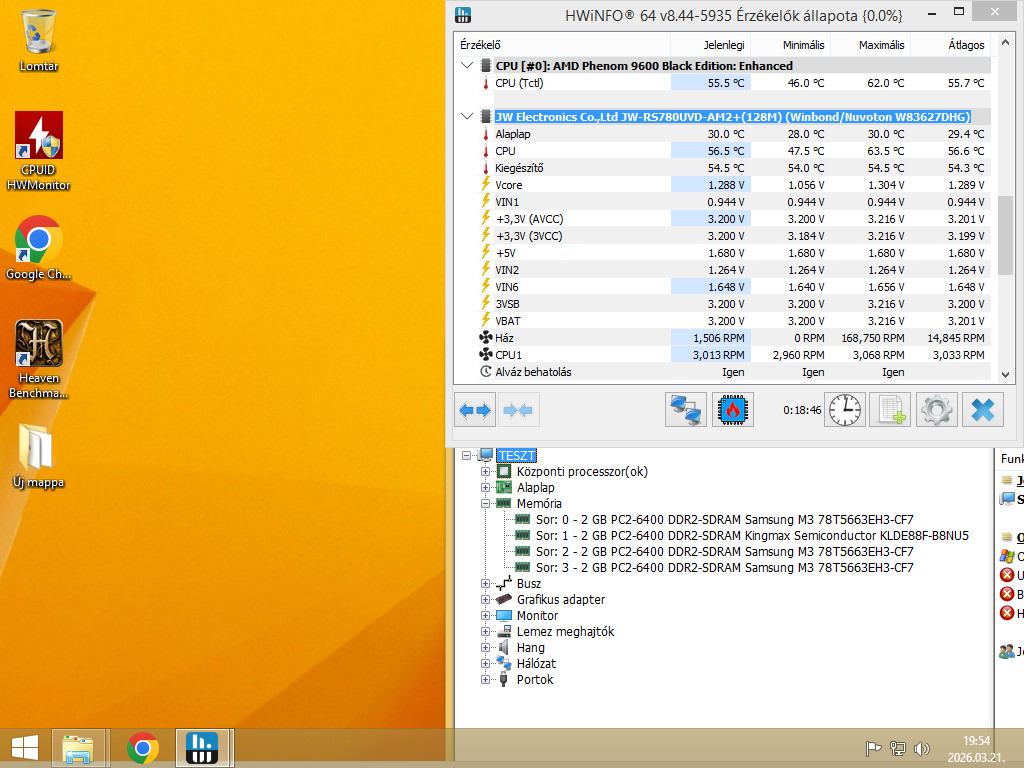Collapse the CPU [#0] AMD Phenom sensor group

pyautogui.click(x=466, y=65)
